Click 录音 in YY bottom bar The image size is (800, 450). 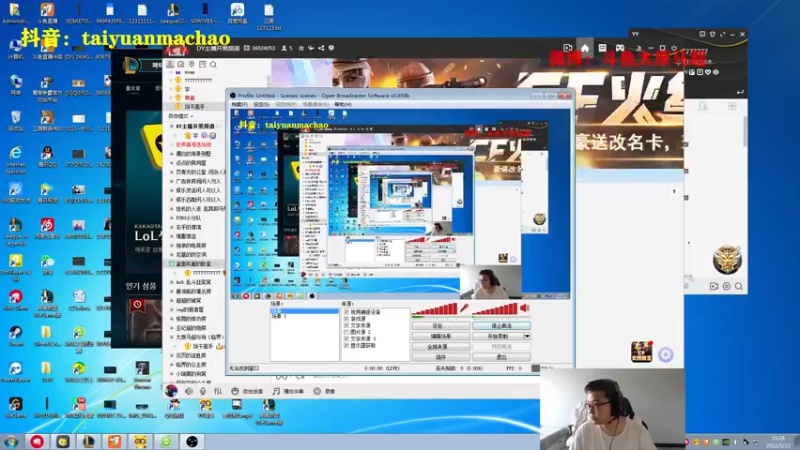[324, 391]
